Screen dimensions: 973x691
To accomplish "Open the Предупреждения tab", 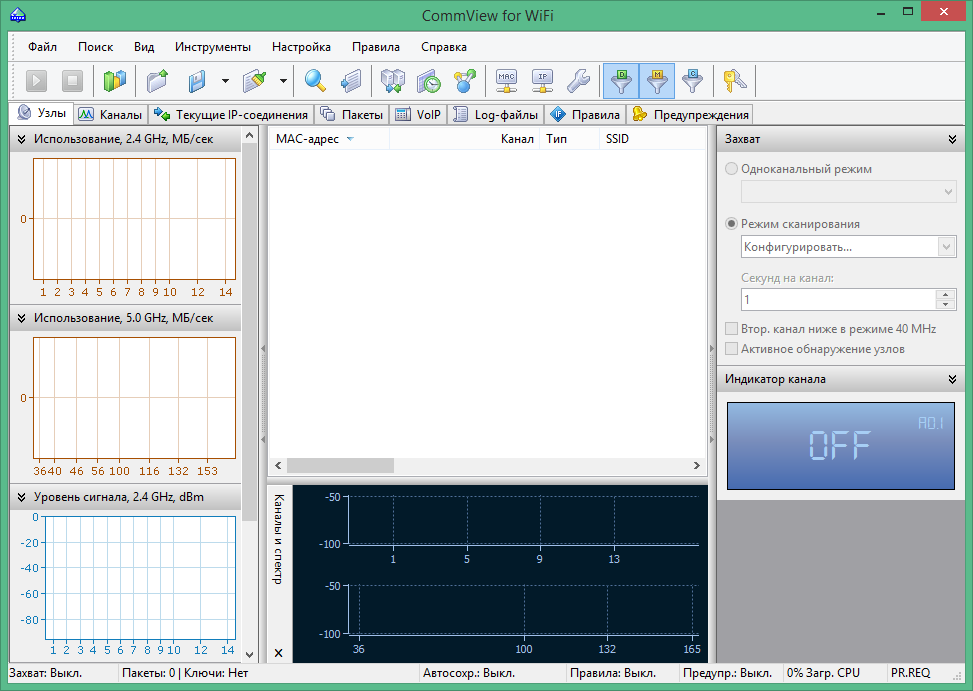I will [x=690, y=115].
